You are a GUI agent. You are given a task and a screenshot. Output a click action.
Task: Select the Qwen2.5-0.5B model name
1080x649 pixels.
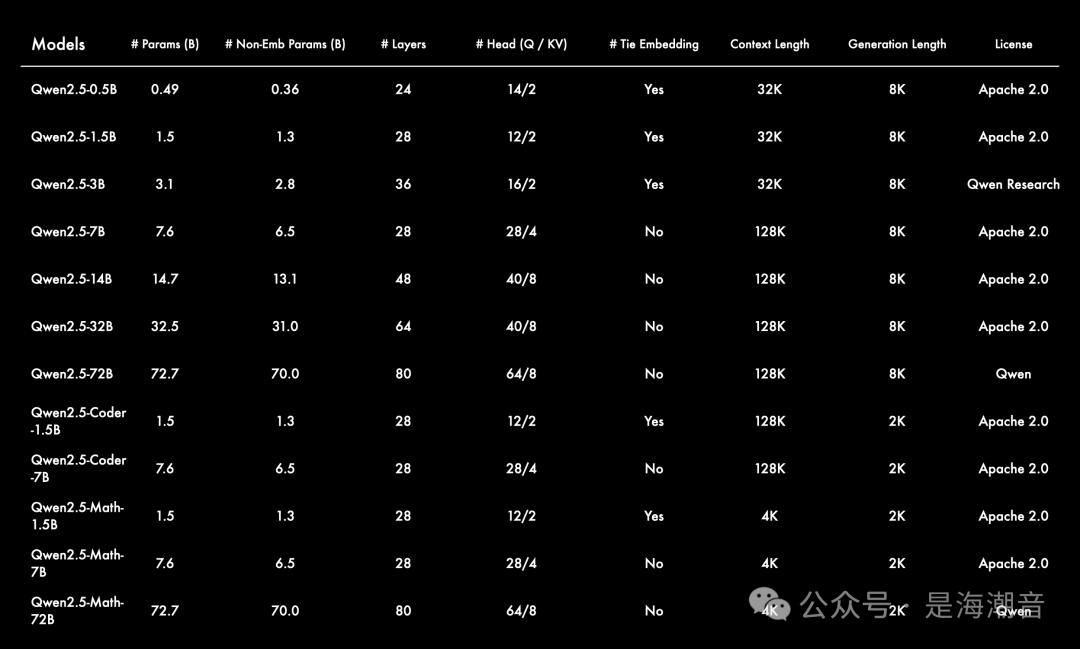pos(74,89)
